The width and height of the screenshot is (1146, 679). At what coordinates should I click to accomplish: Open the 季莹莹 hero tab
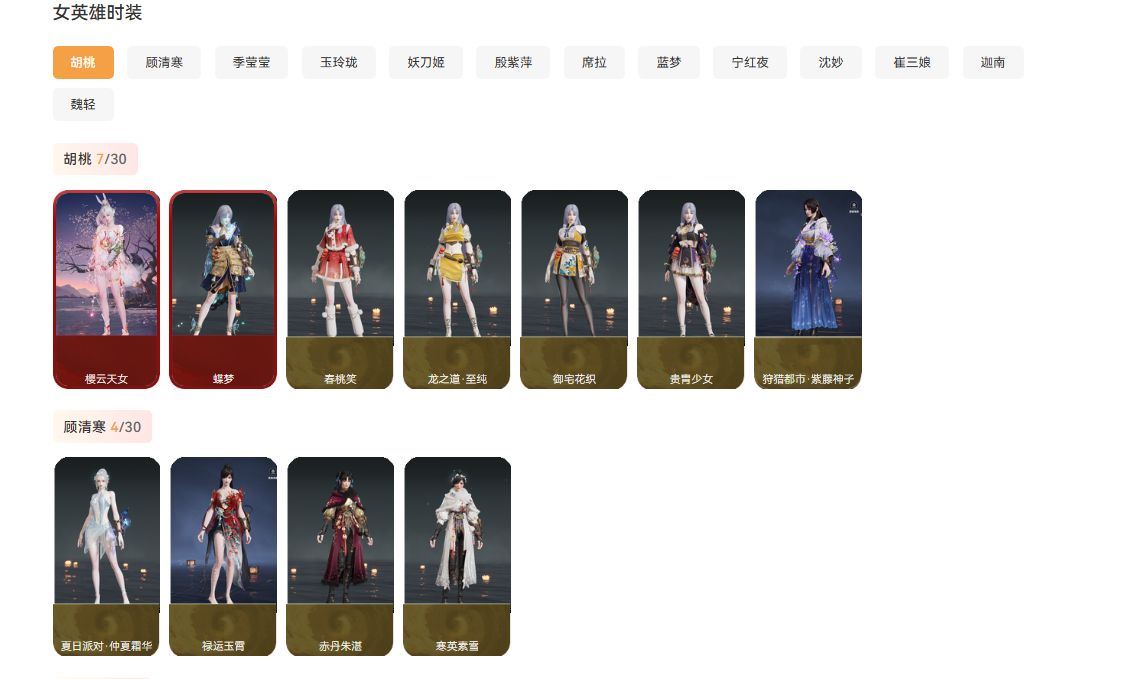click(x=251, y=62)
